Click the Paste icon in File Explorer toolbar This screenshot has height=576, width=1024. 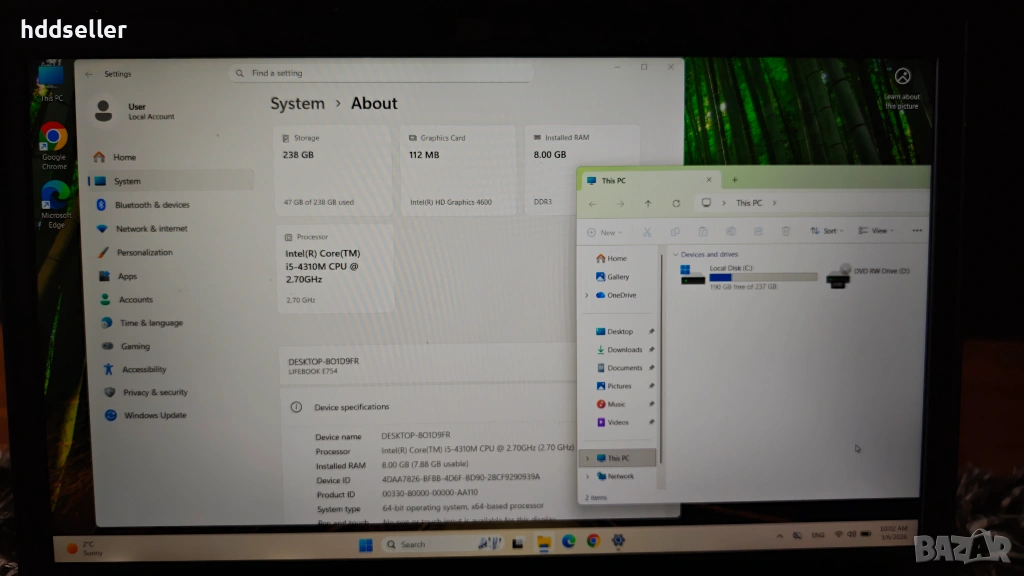click(x=703, y=232)
